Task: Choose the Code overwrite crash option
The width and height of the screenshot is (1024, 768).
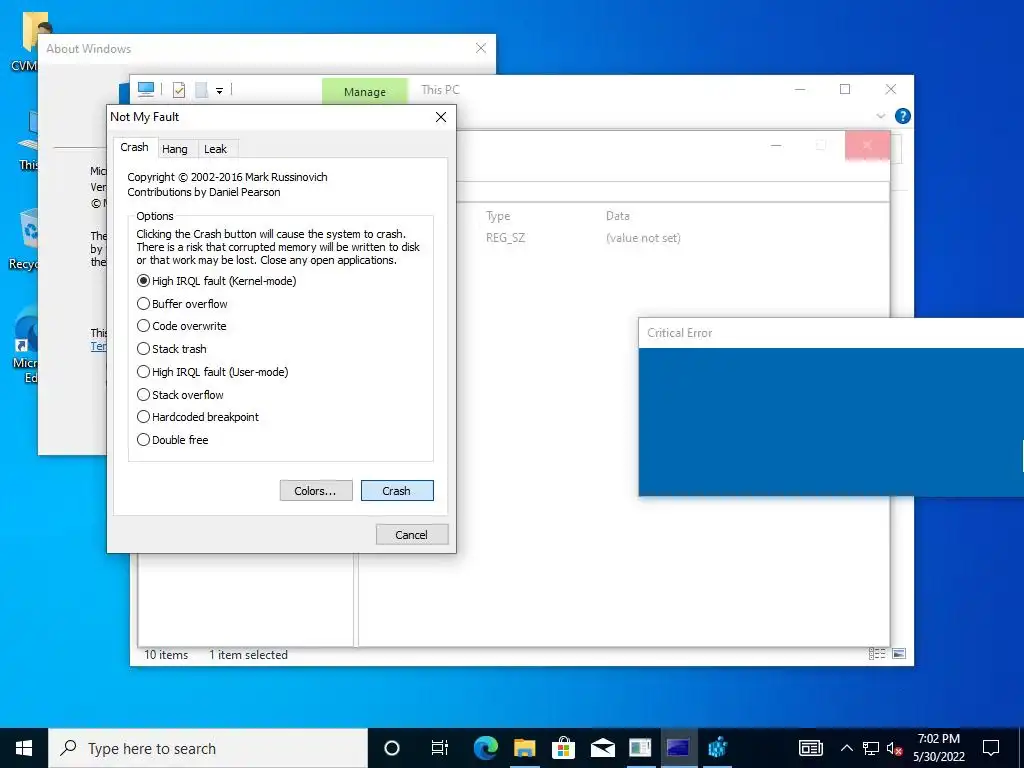Action: [x=182, y=326]
